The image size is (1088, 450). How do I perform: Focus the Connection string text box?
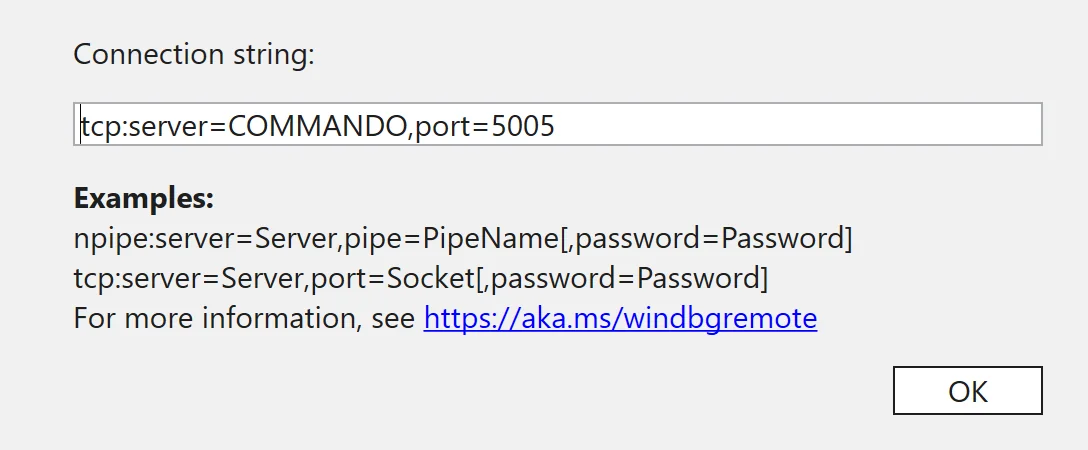pyautogui.click(x=558, y=124)
